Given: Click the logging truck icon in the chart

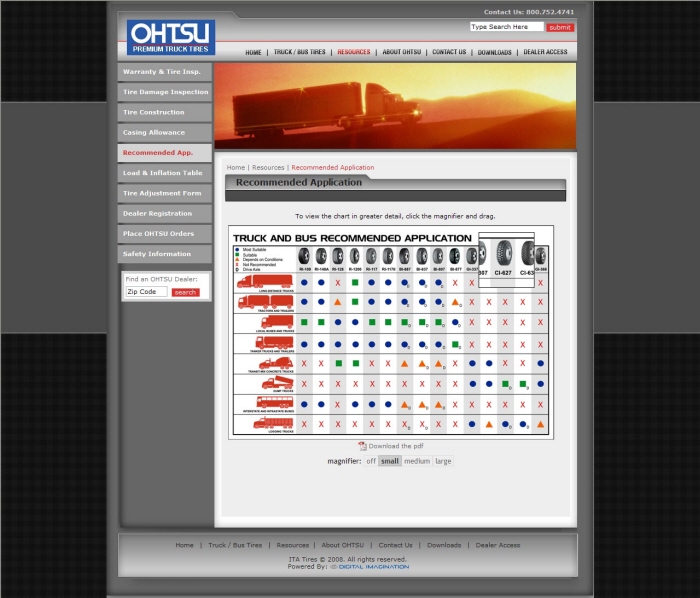Looking at the screenshot, I should pos(273,424).
